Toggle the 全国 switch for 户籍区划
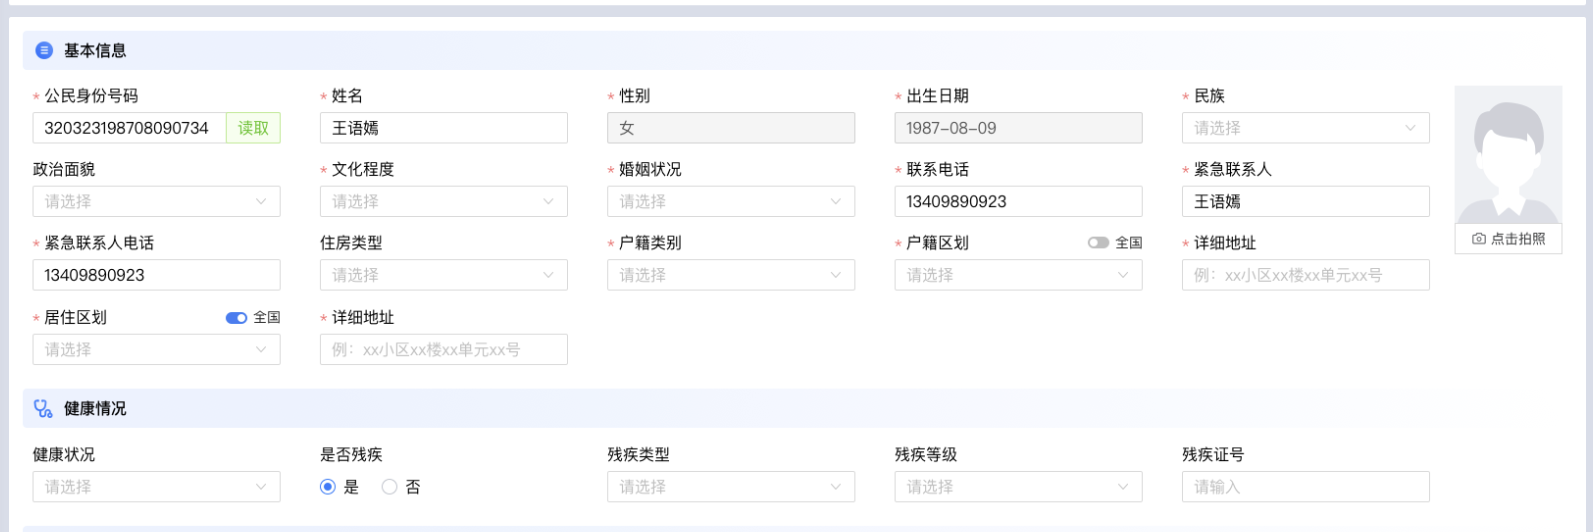This screenshot has width=1593, height=532. click(1098, 243)
